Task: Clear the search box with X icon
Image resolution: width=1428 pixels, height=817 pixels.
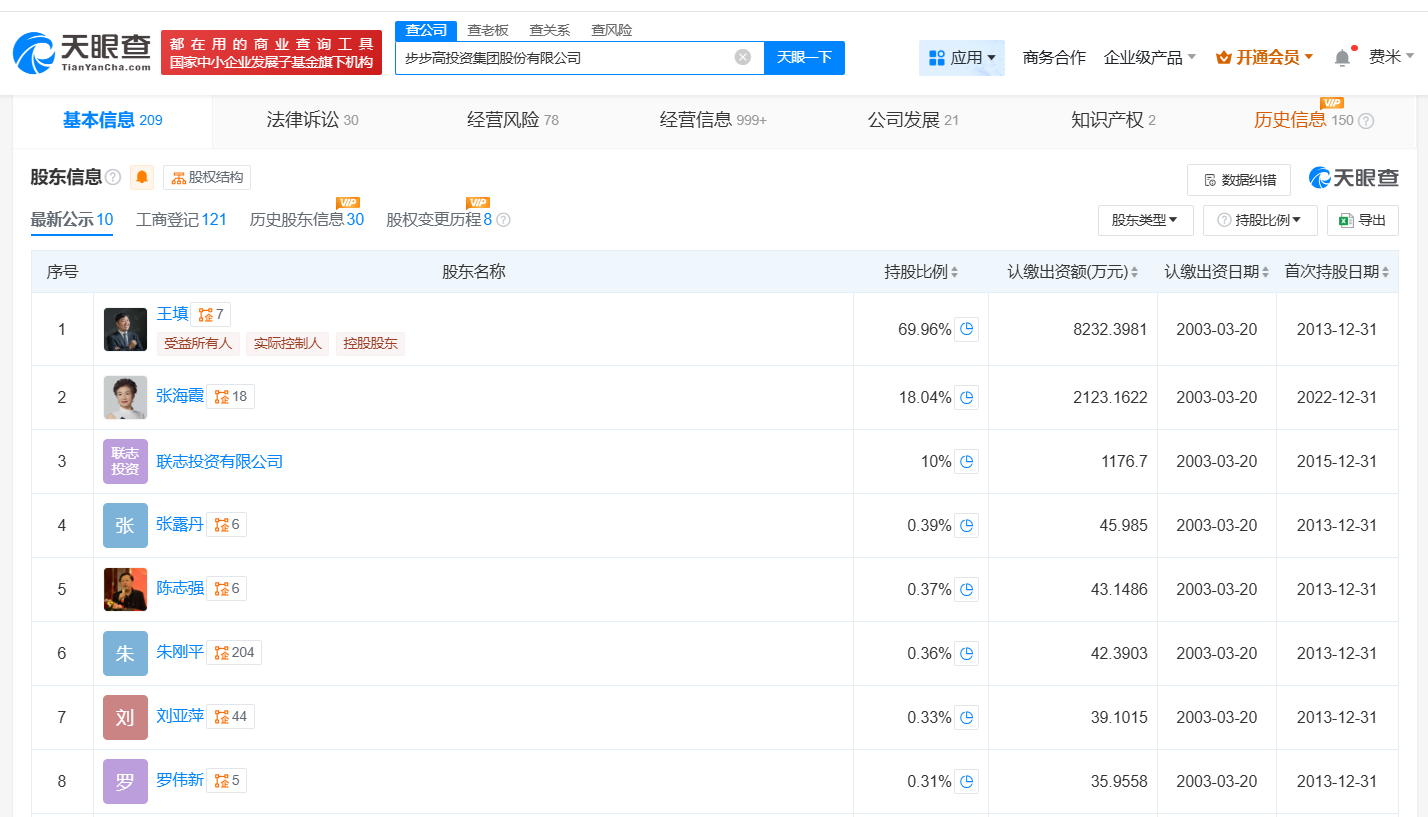Action: (x=742, y=57)
